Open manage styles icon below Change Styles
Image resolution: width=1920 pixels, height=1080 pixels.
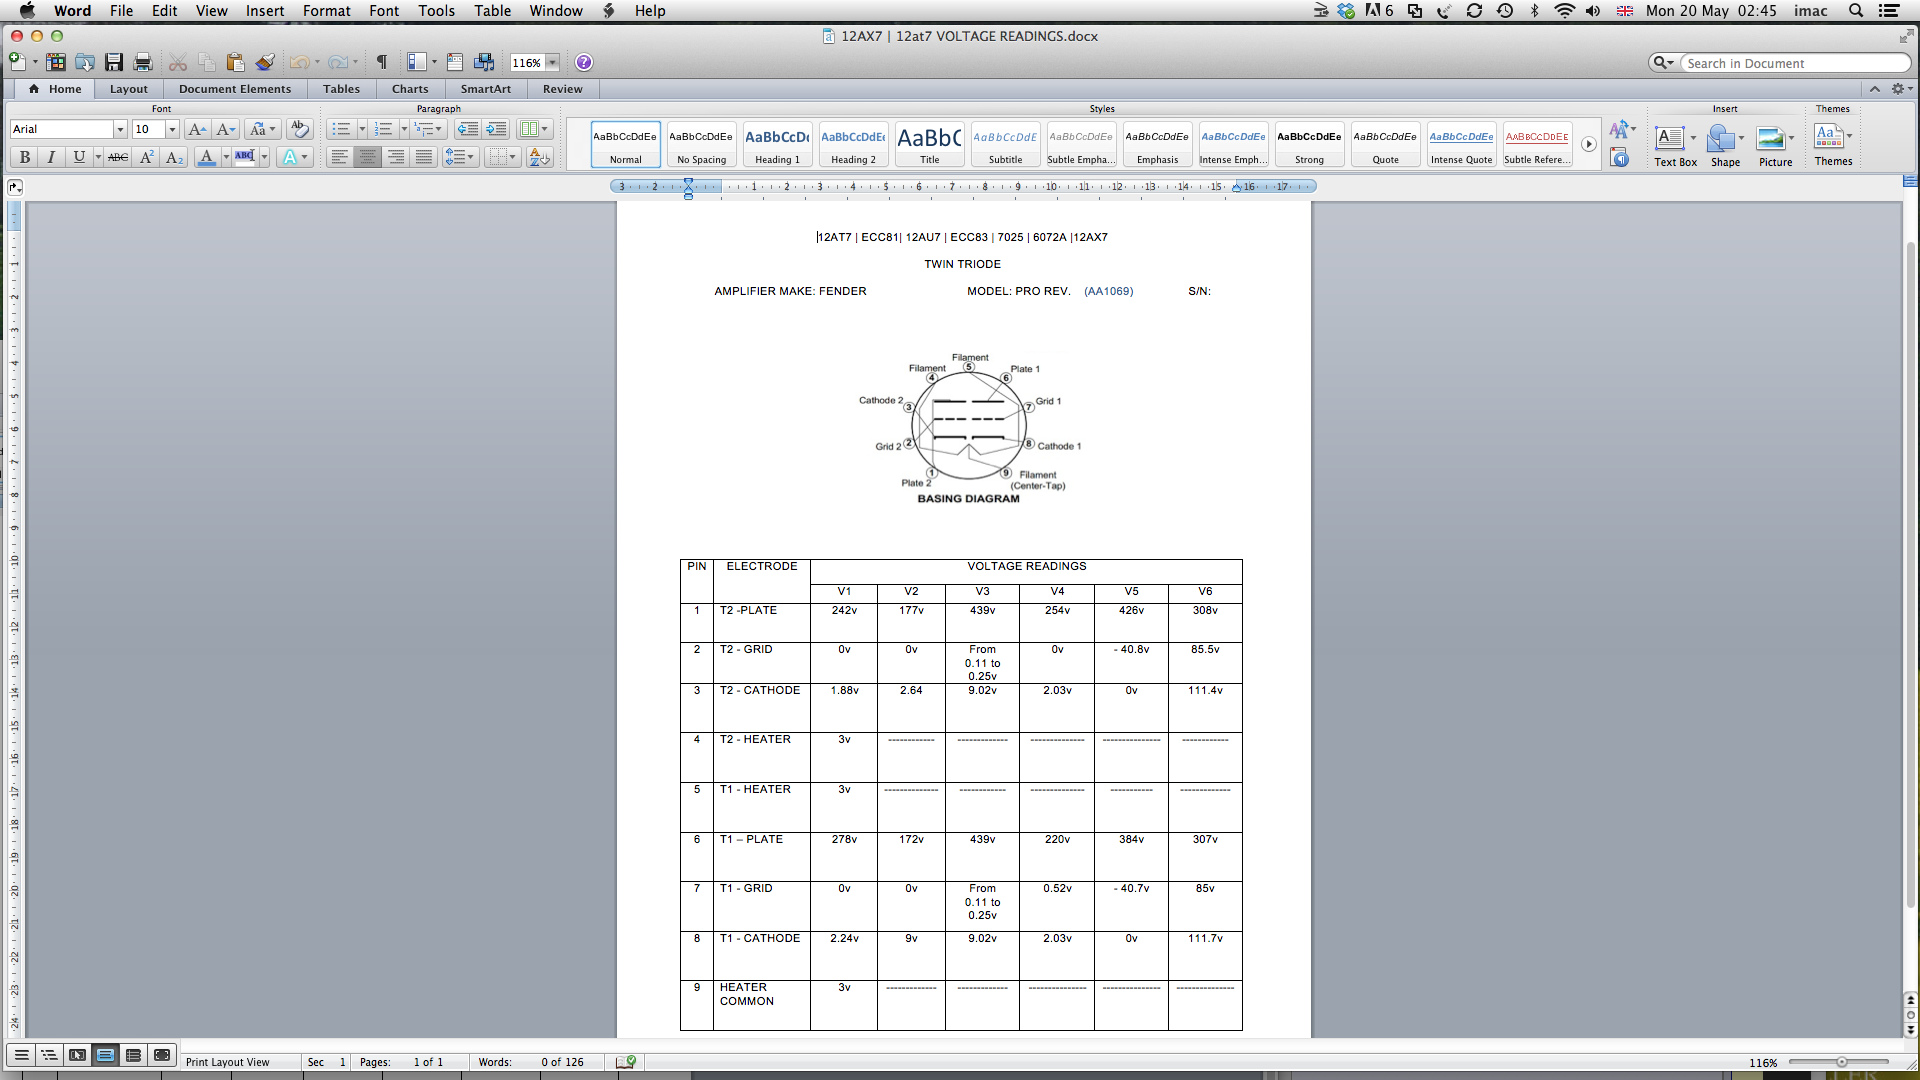click(x=1620, y=158)
